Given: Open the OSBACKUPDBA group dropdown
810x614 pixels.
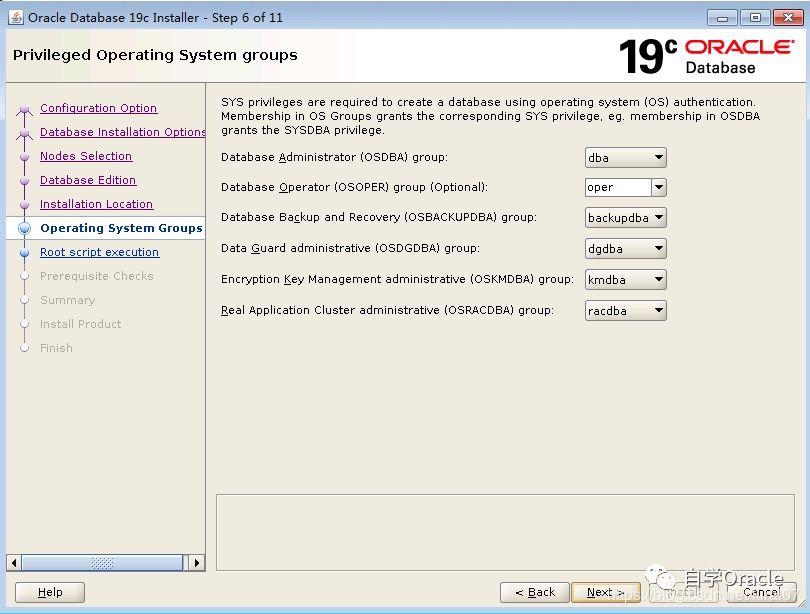Looking at the screenshot, I should 626,218.
